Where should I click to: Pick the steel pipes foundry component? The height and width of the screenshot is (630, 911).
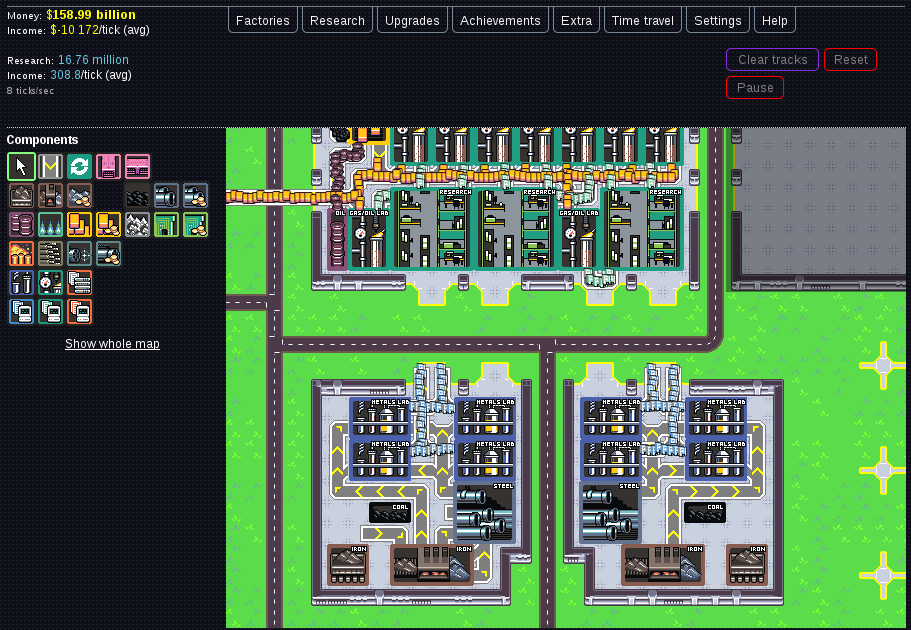pyautogui.click(x=167, y=196)
